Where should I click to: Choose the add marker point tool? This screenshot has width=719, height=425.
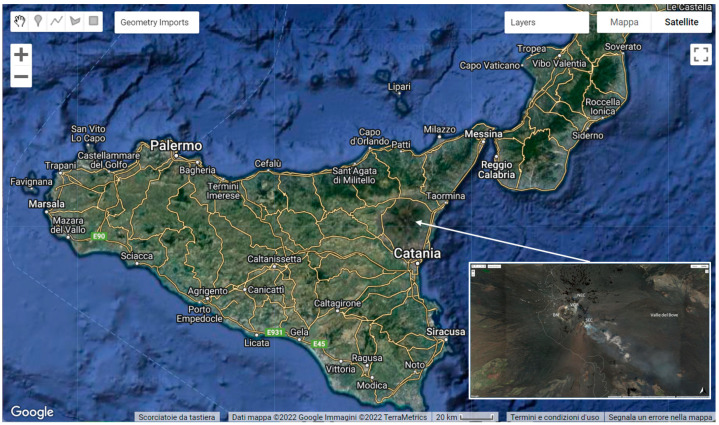coord(38,21)
